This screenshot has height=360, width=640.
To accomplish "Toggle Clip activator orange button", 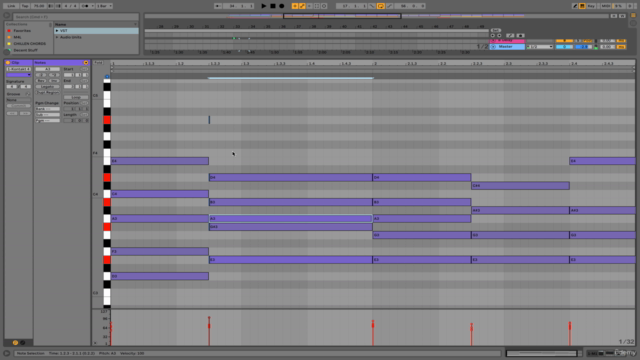I will [x=8, y=62].
